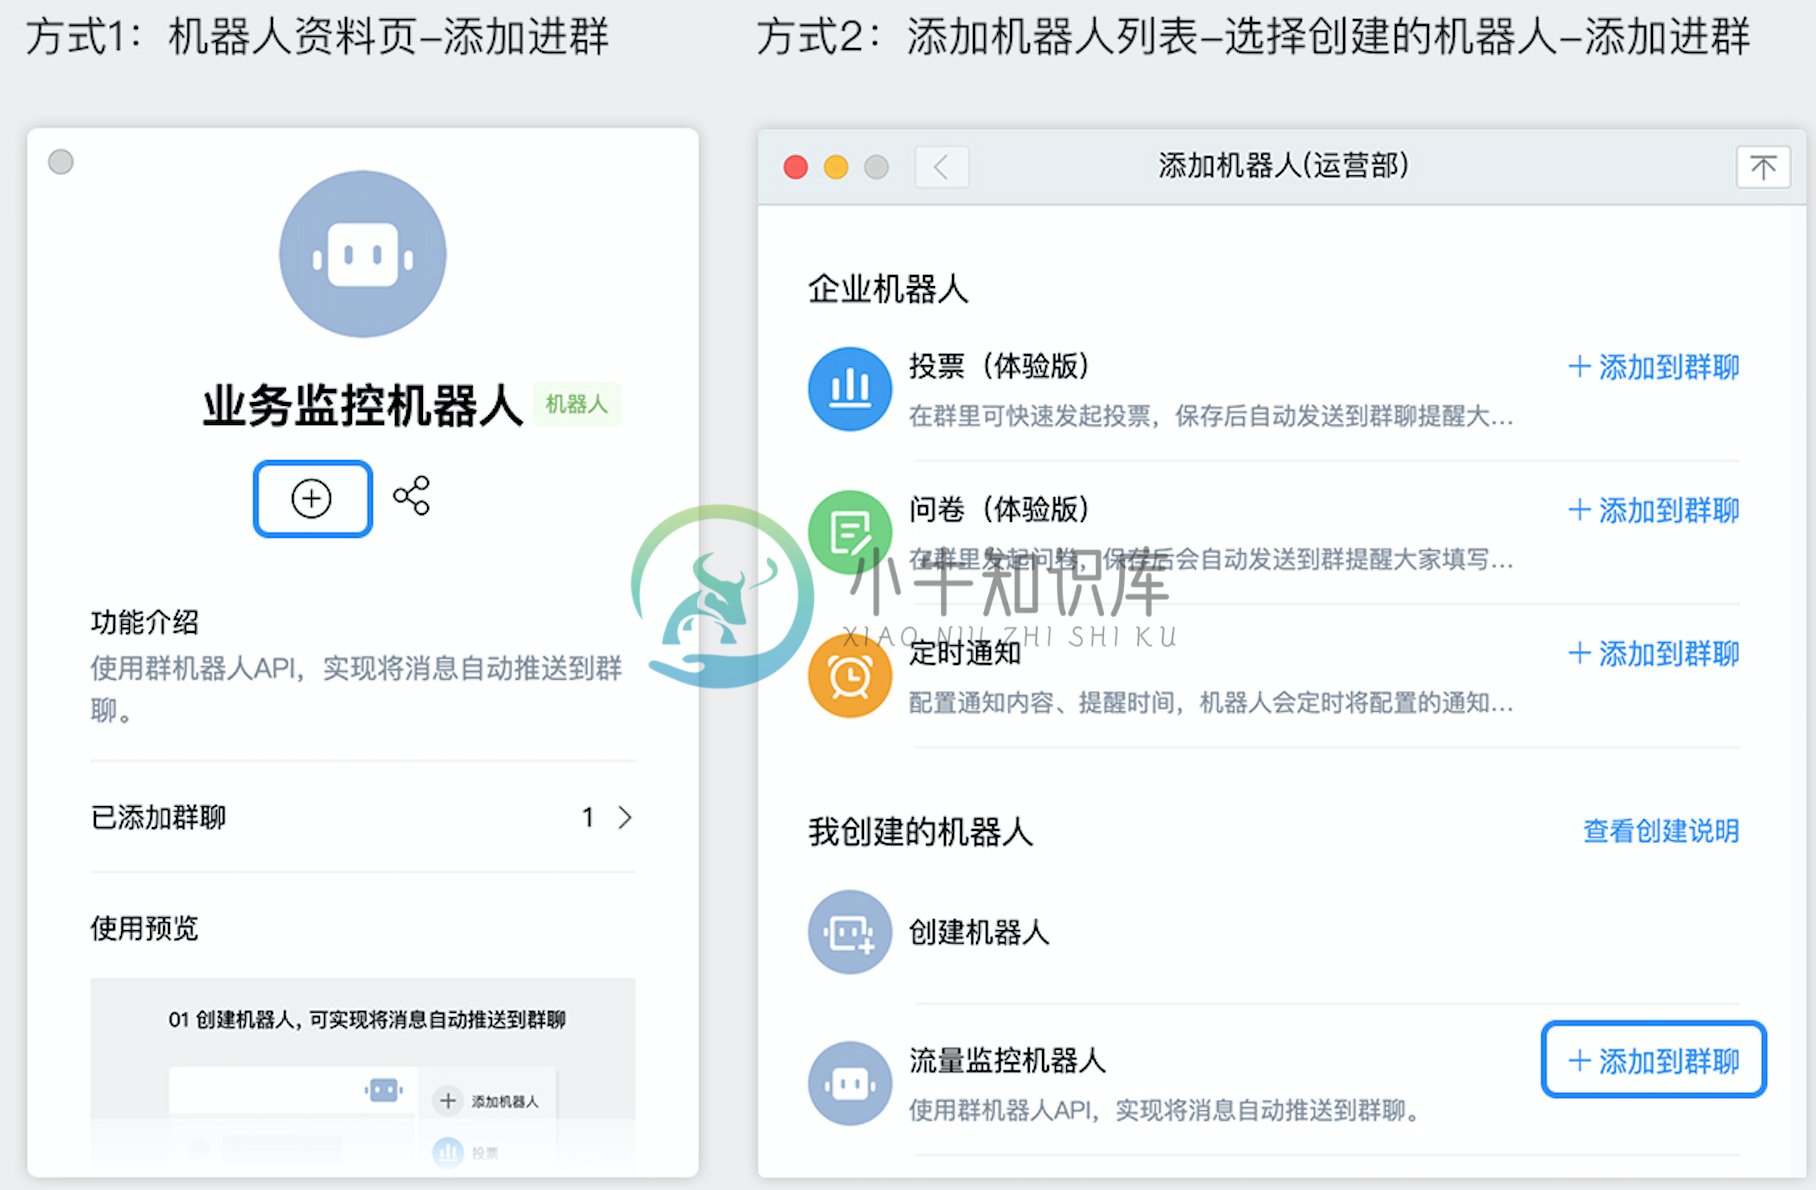
Task: Click the 问卷 green form icon
Action: coord(850,532)
